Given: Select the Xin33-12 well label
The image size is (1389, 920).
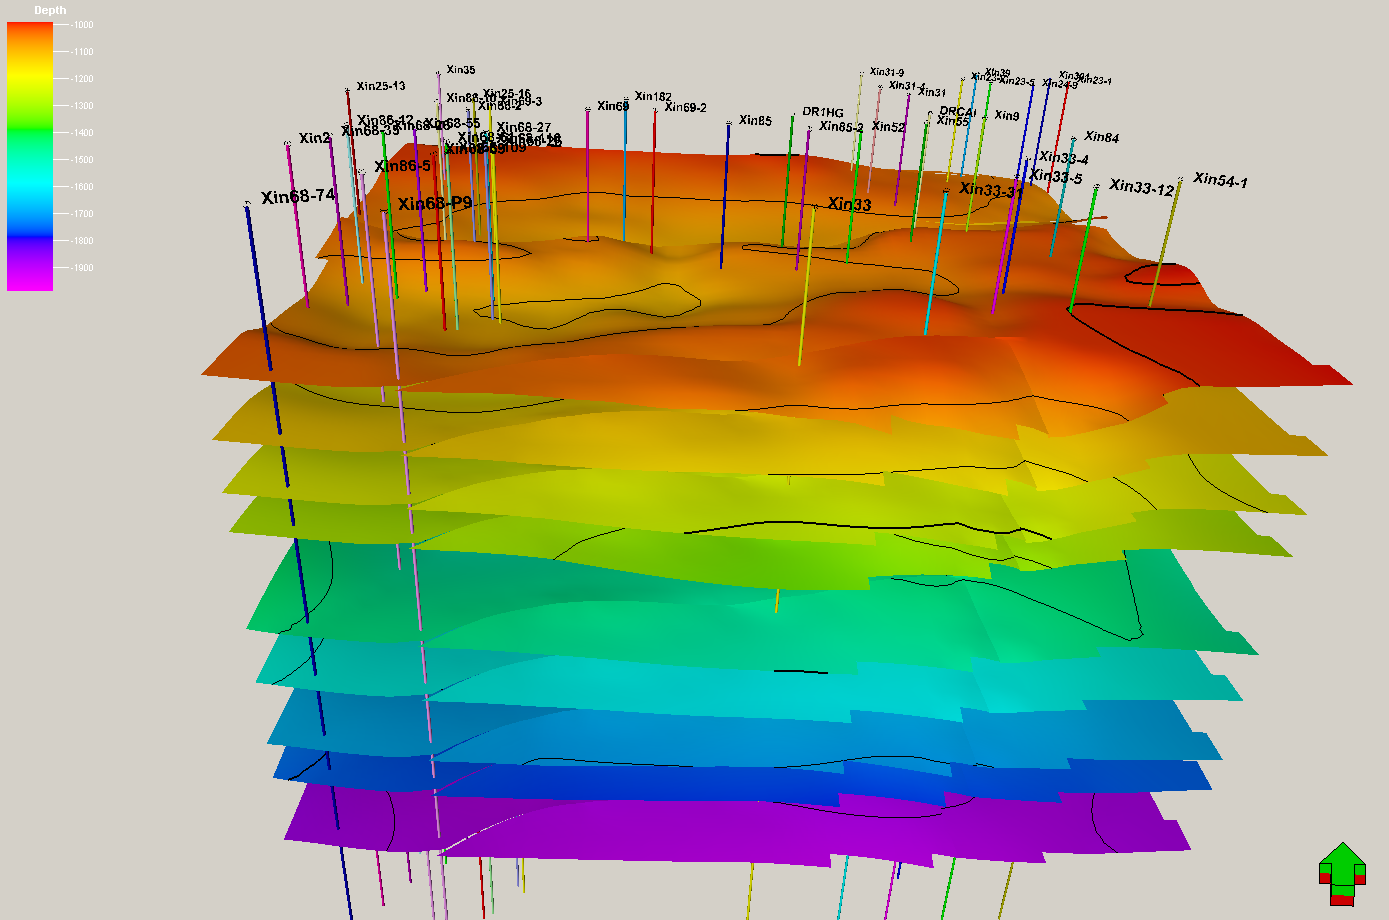Looking at the screenshot, I should [1141, 187].
